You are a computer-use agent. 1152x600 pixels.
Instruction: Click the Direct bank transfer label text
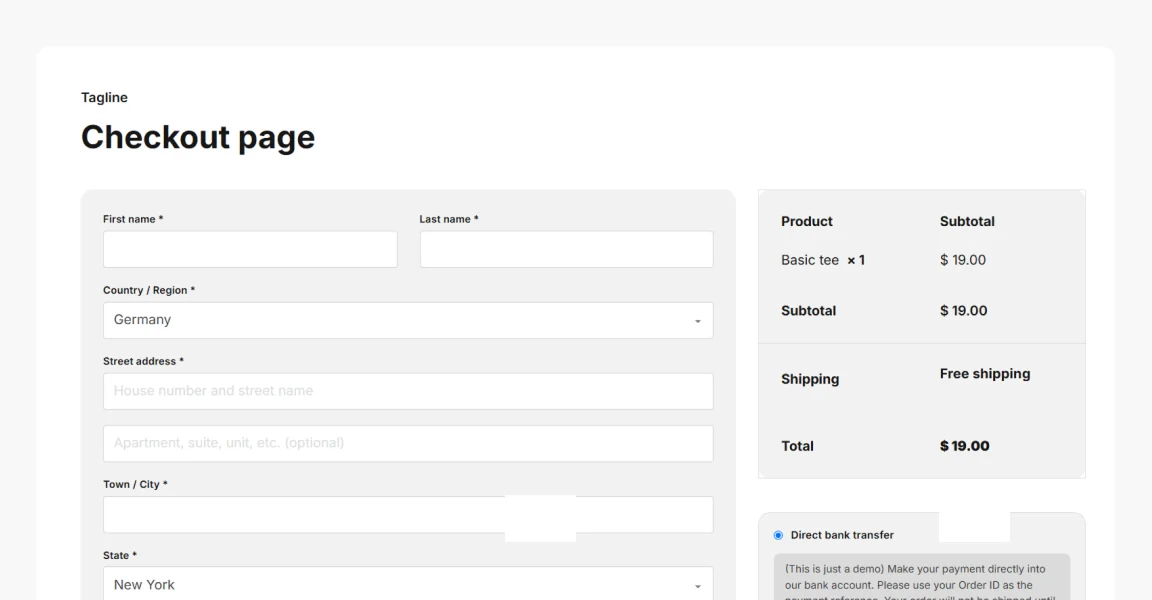pyautogui.click(x=842, y=535)
